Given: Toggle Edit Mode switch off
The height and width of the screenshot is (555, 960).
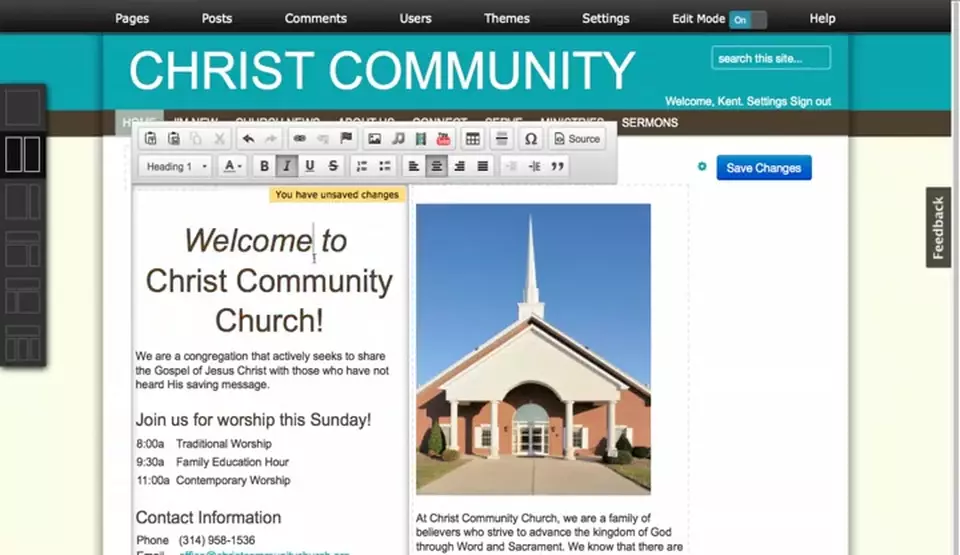Looking at the screenshot, I should (747, 19).
